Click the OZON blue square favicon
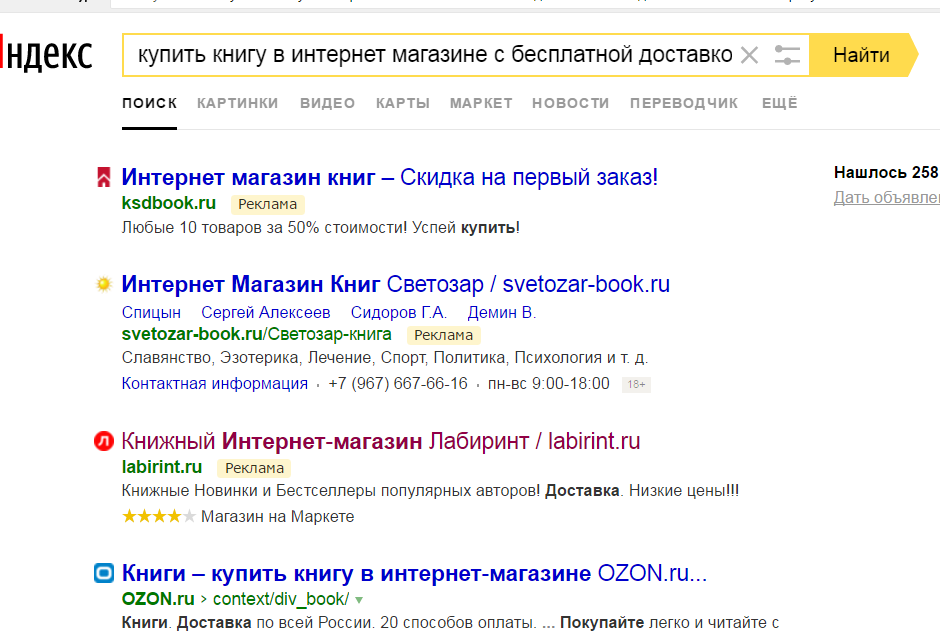The image size is (940, 634). pyautogui.click(x=104, y=573)
